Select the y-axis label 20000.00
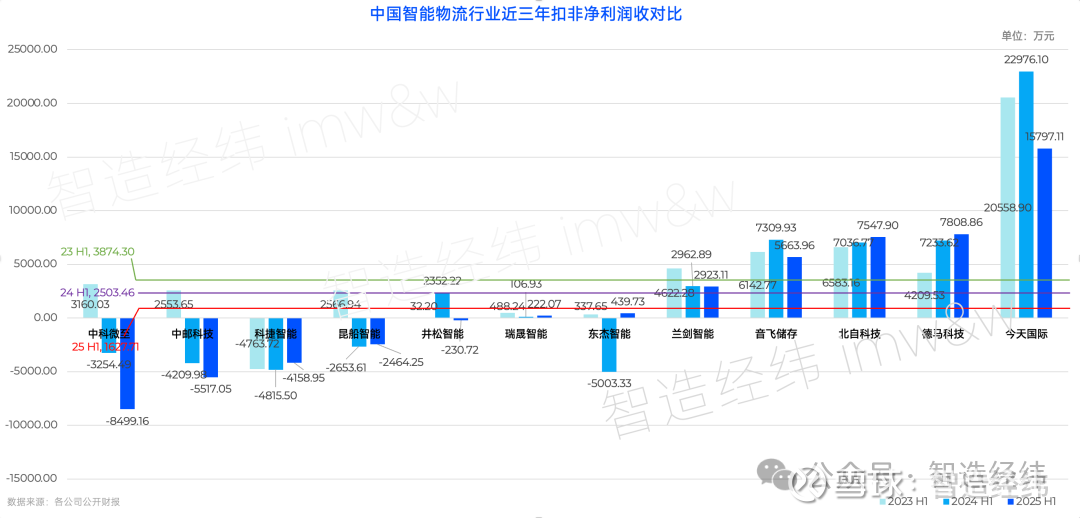The image size is (1080, 518). 32,103
